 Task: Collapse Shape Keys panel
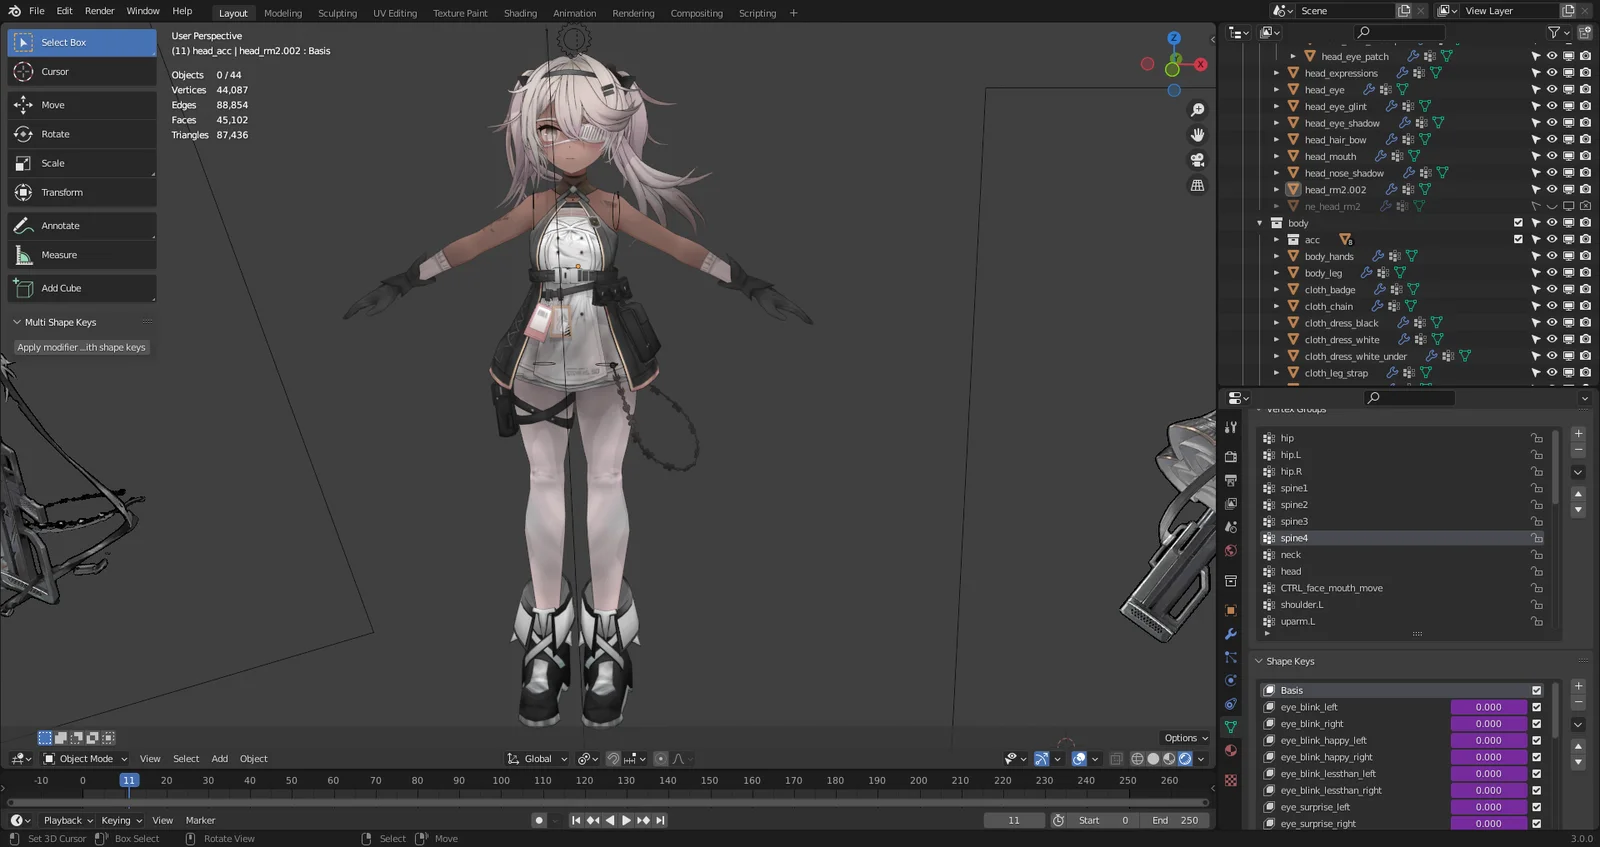point(1259,661)
